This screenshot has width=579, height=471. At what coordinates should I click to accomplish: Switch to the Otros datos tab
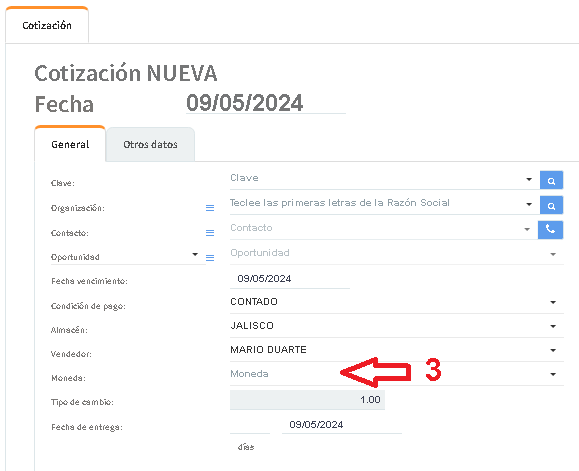tap(150, 144)
